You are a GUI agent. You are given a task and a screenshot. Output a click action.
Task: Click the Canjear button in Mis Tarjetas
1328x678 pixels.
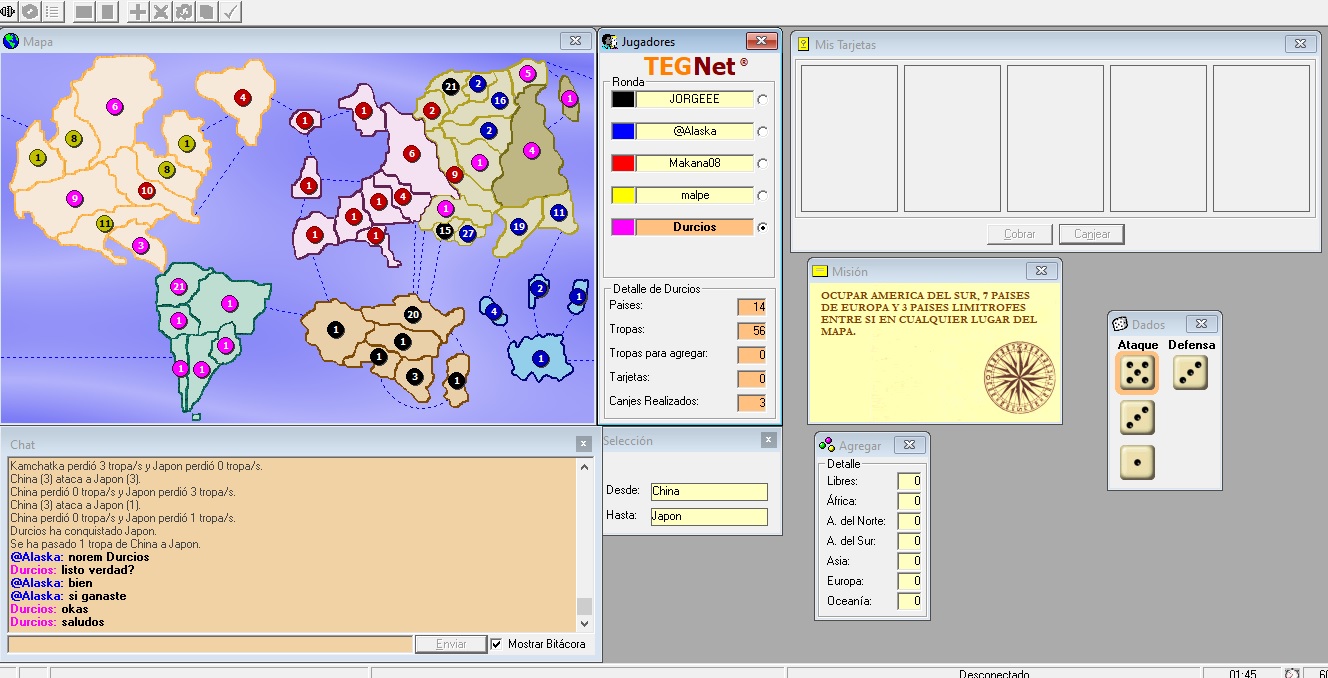pyautogui.click(x=1092, y=234)
